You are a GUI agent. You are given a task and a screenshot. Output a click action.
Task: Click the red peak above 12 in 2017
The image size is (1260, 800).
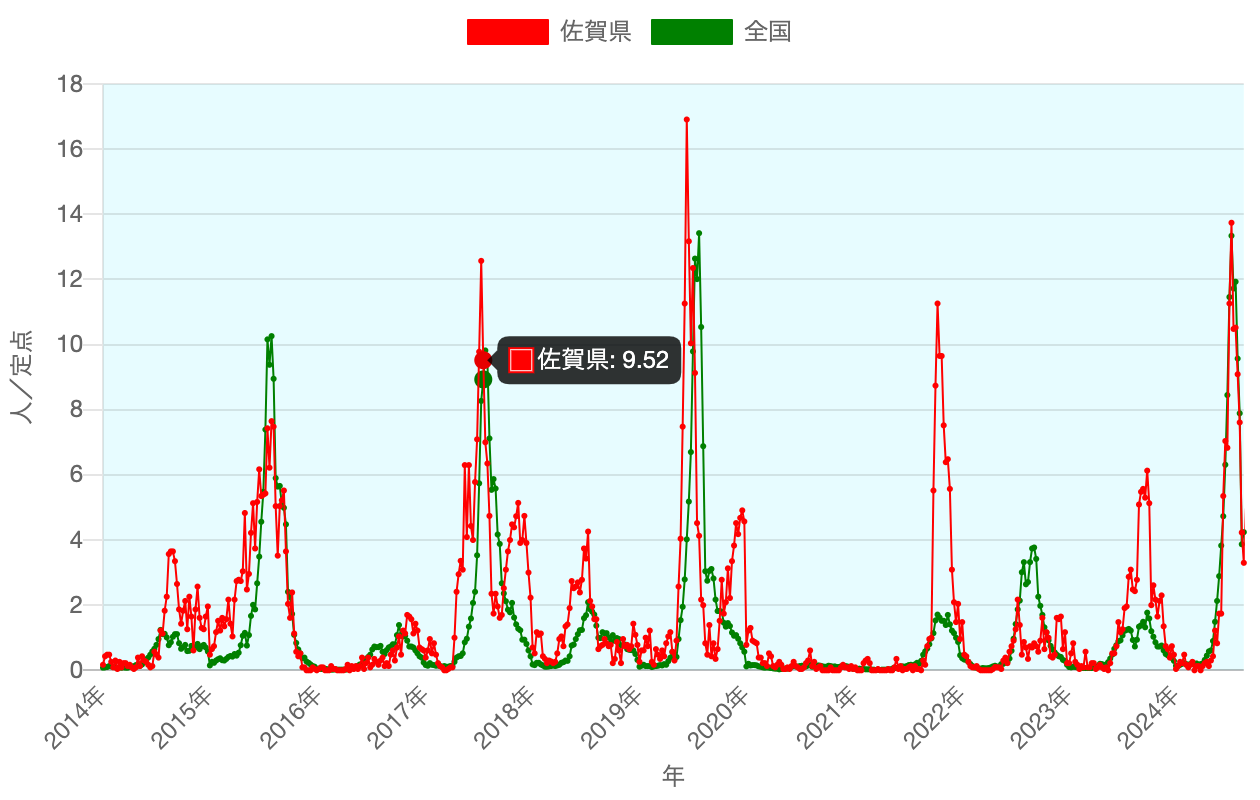tap(481, 261)
